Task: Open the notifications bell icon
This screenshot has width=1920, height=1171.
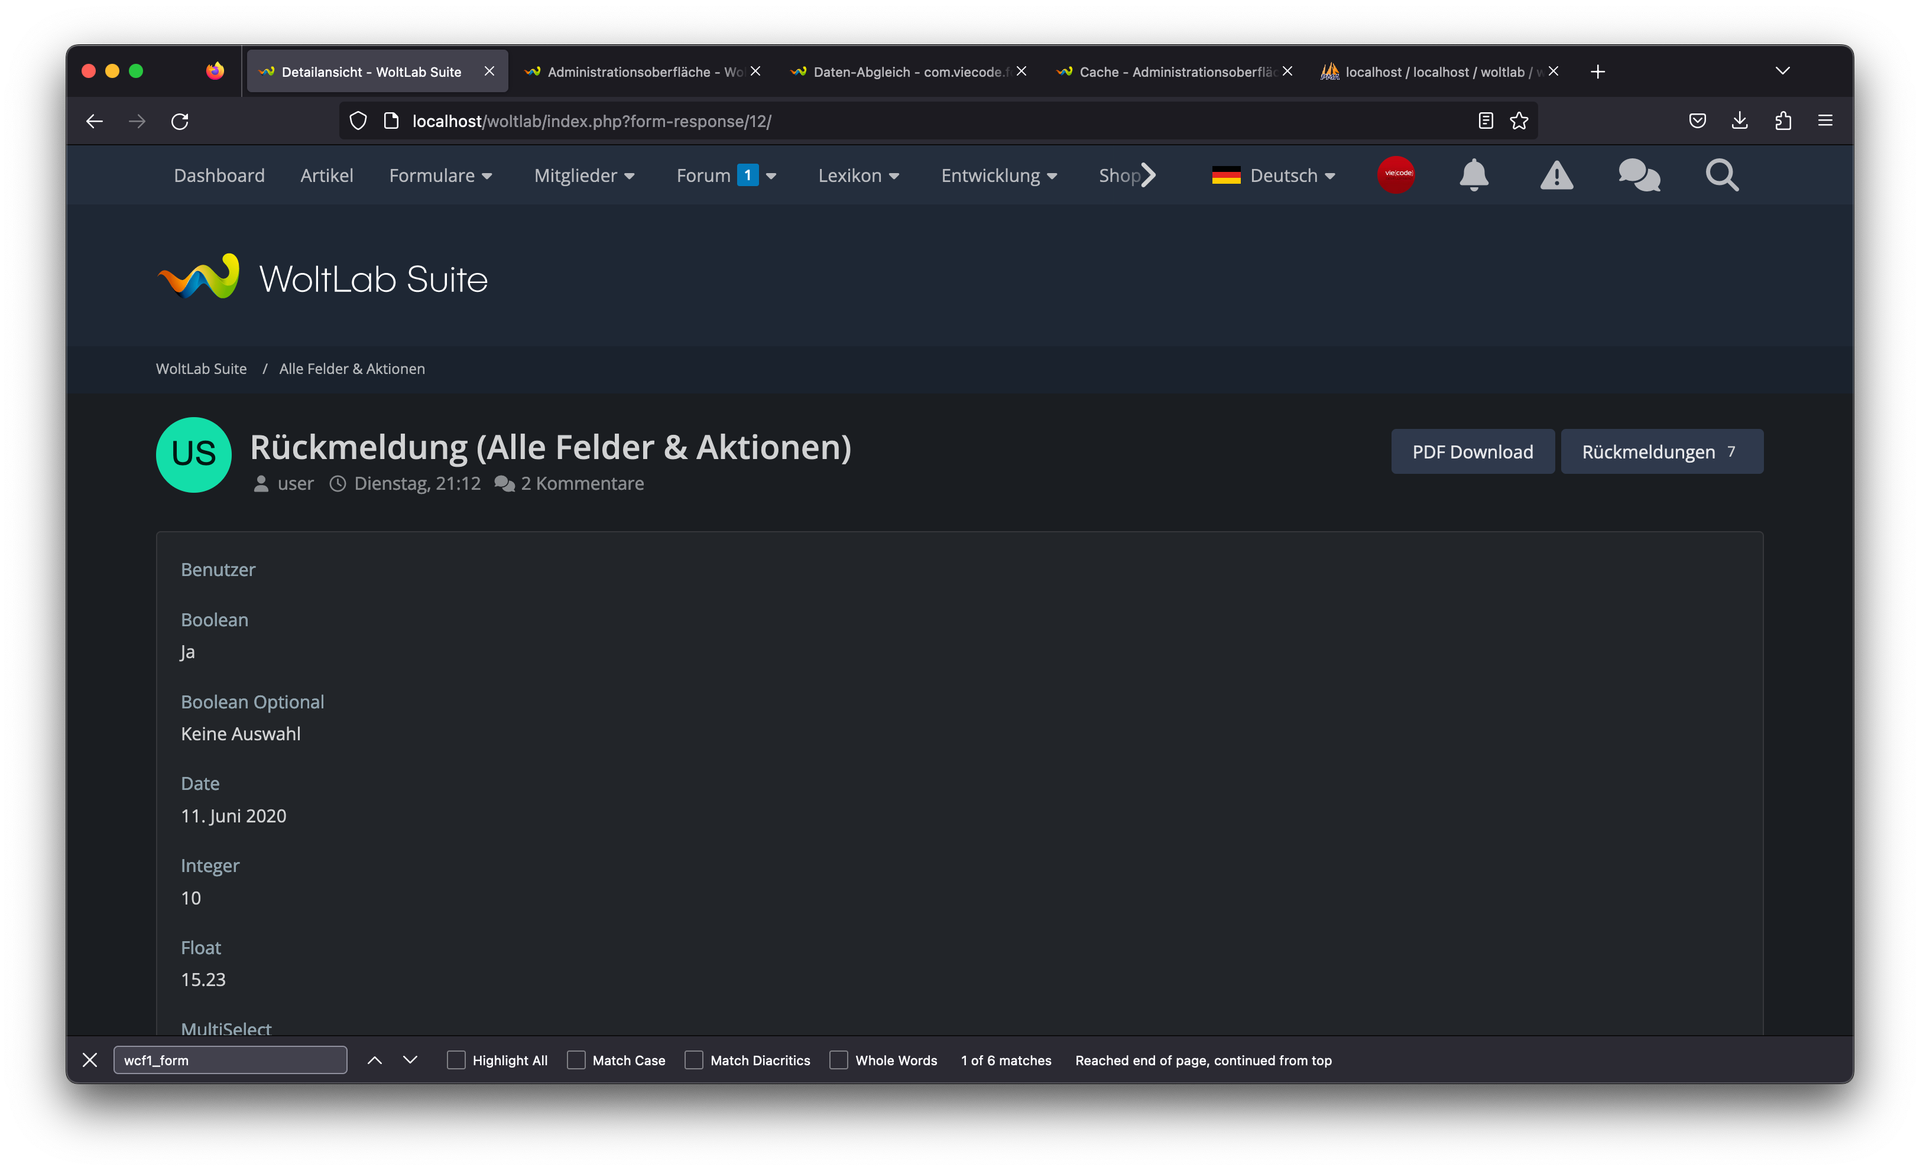Action: click(1473, 175)
